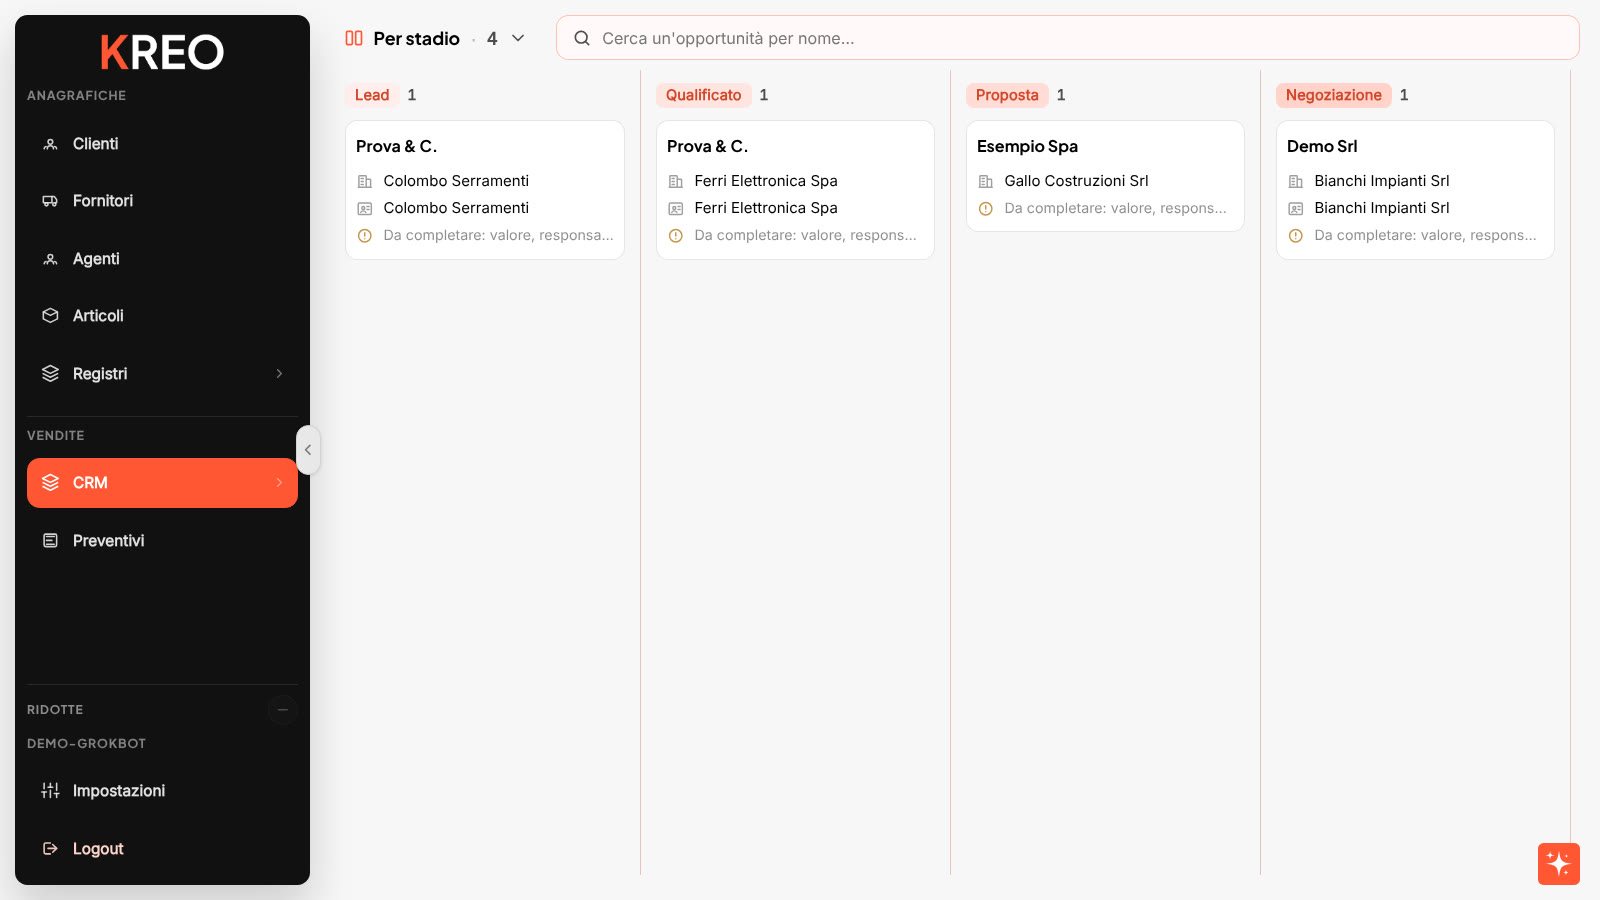Open the AI sparkle assistant button
The height and width of the screenshot is (900, 1600).
(x=1559, y=864)
